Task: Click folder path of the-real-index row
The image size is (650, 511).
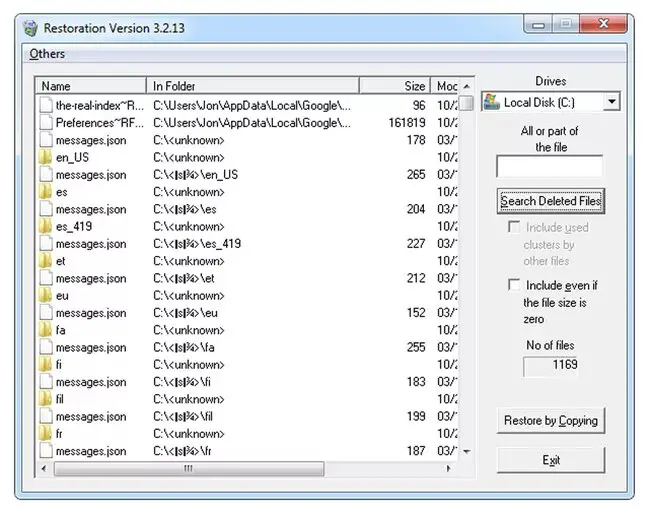Action: (252, 106)
